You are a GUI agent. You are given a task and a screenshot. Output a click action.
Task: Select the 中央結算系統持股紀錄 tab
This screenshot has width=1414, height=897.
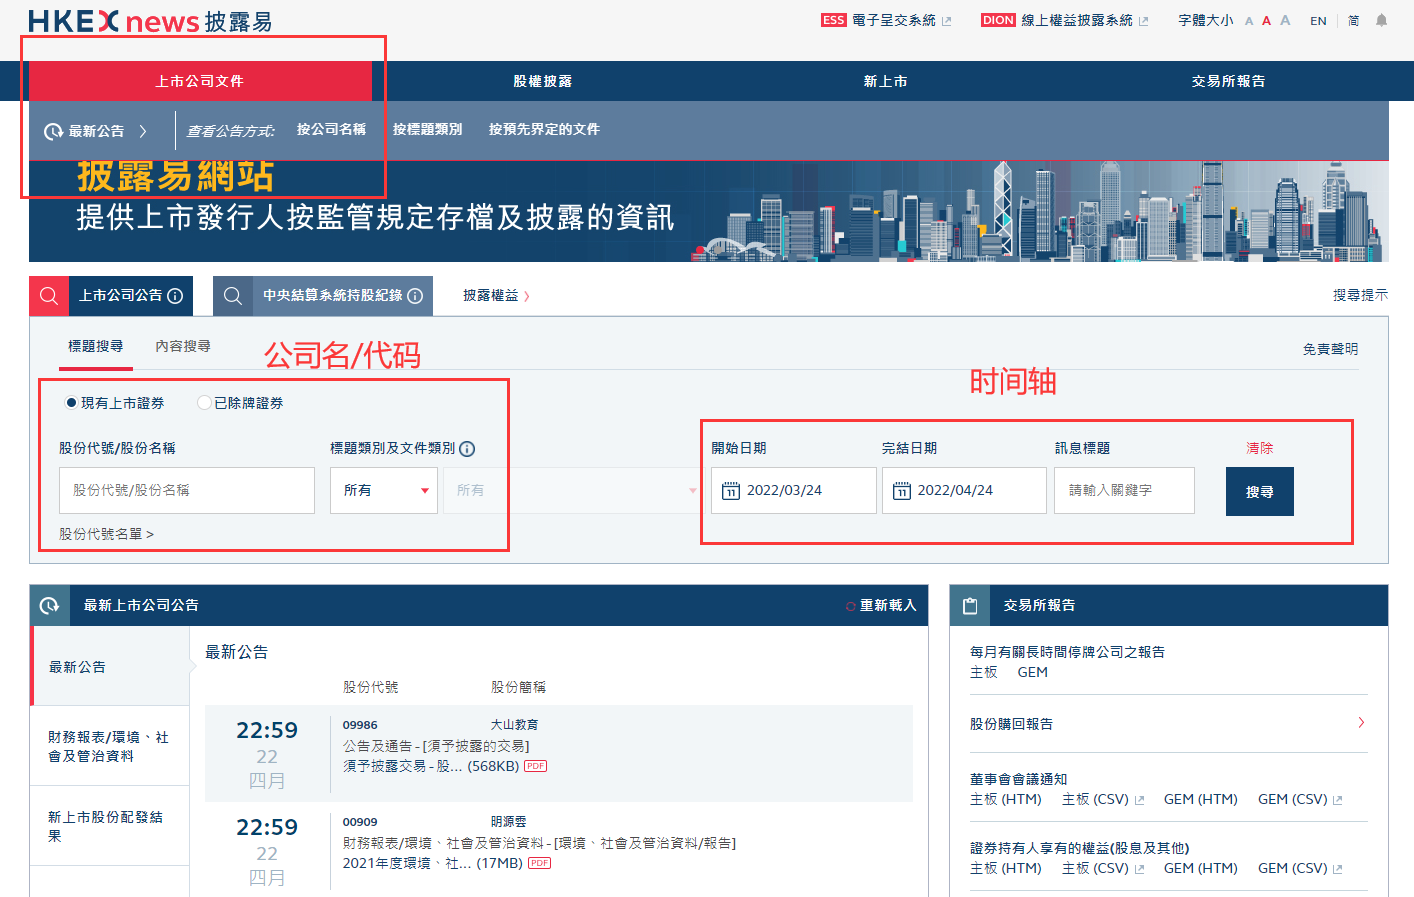(x=333, y=296)
